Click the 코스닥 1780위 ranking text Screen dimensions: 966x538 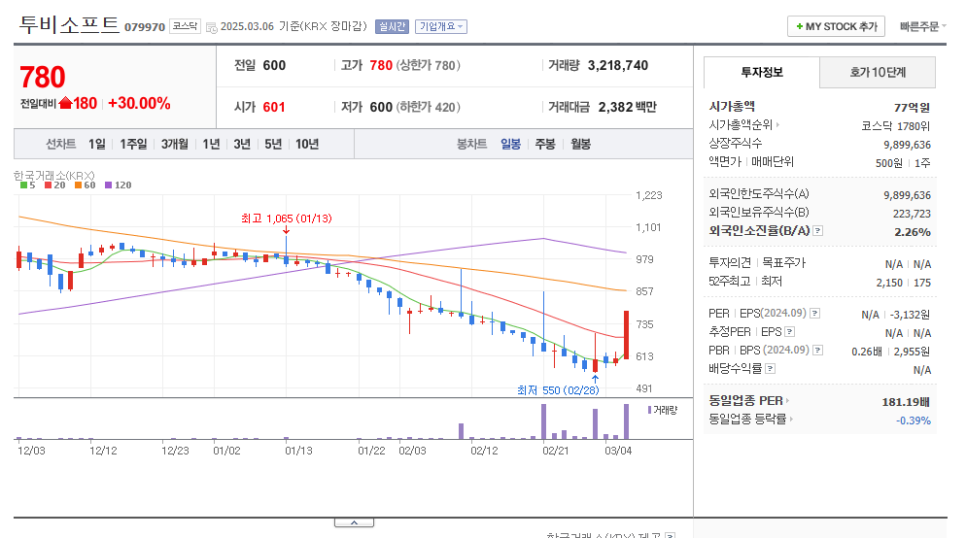[x=895, y=126]
